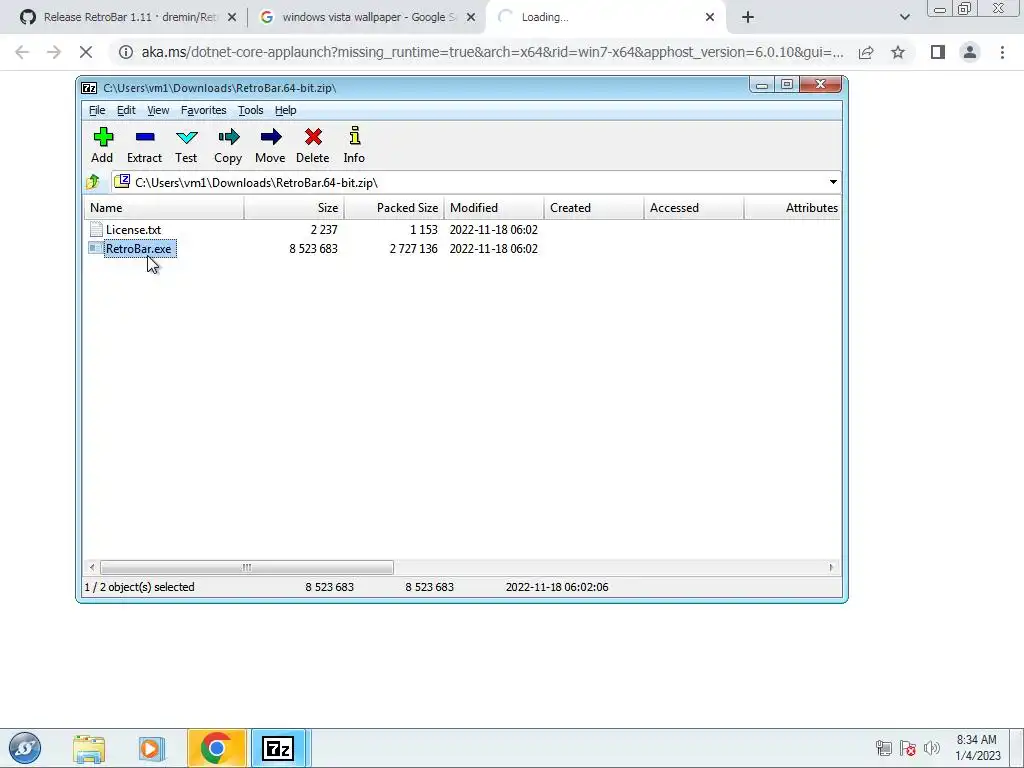Click the Extract toolbar icon
1024x768 pixels.
(x=144, y=137)
